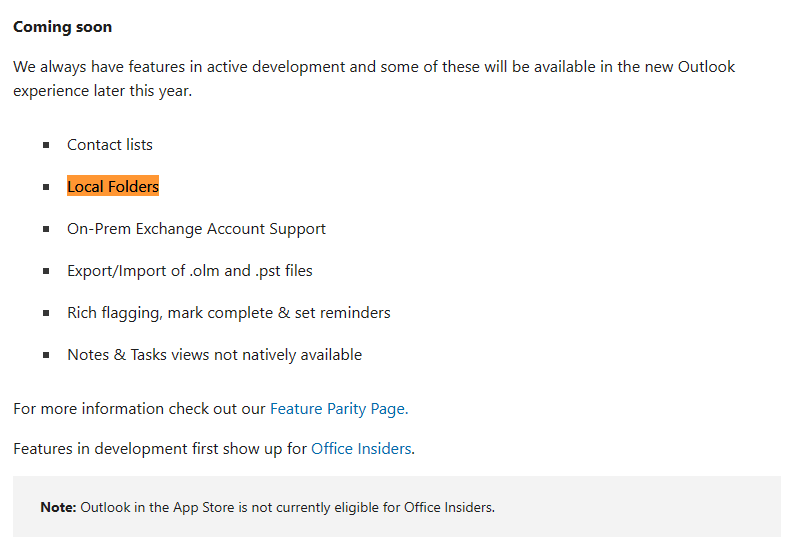Click the bullet beside Export/Import item

[x=46, y=271]
